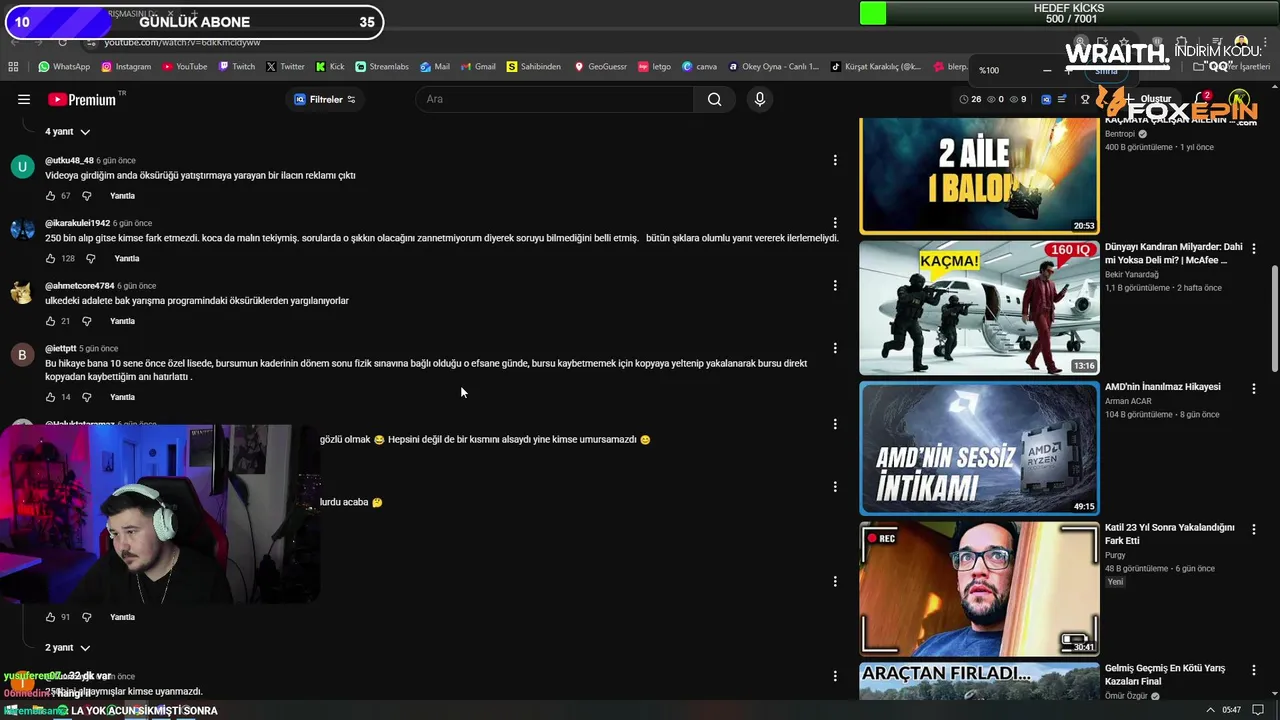
Task: Open the Streamlabs bookmark
Action: coord(382,67)
